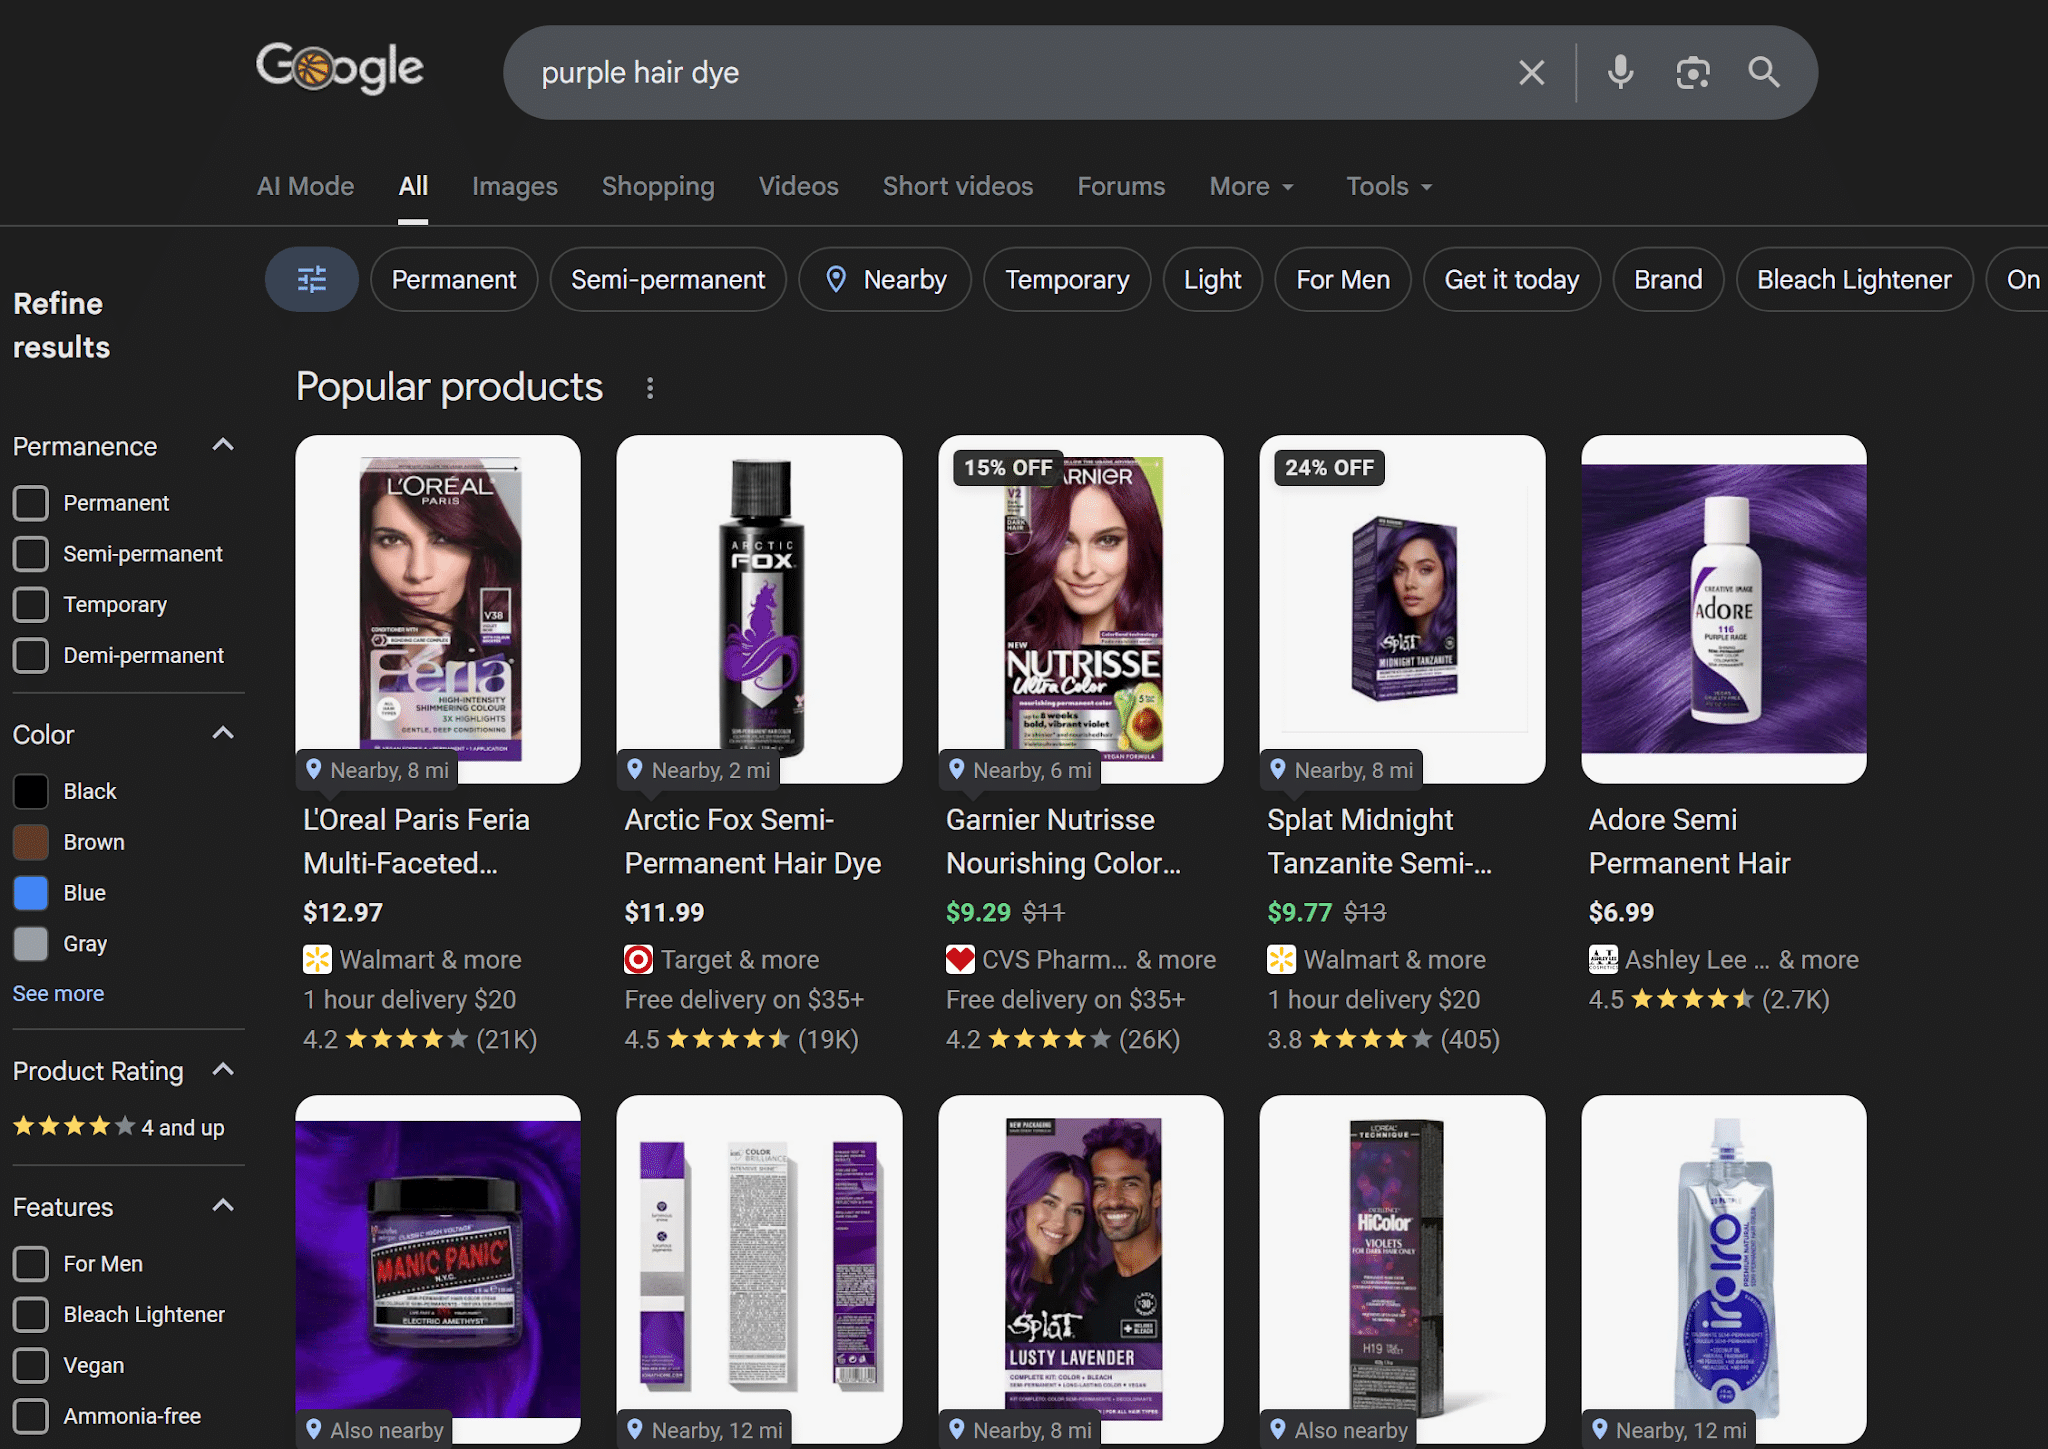Clear the search query with X

[1531, 73]
